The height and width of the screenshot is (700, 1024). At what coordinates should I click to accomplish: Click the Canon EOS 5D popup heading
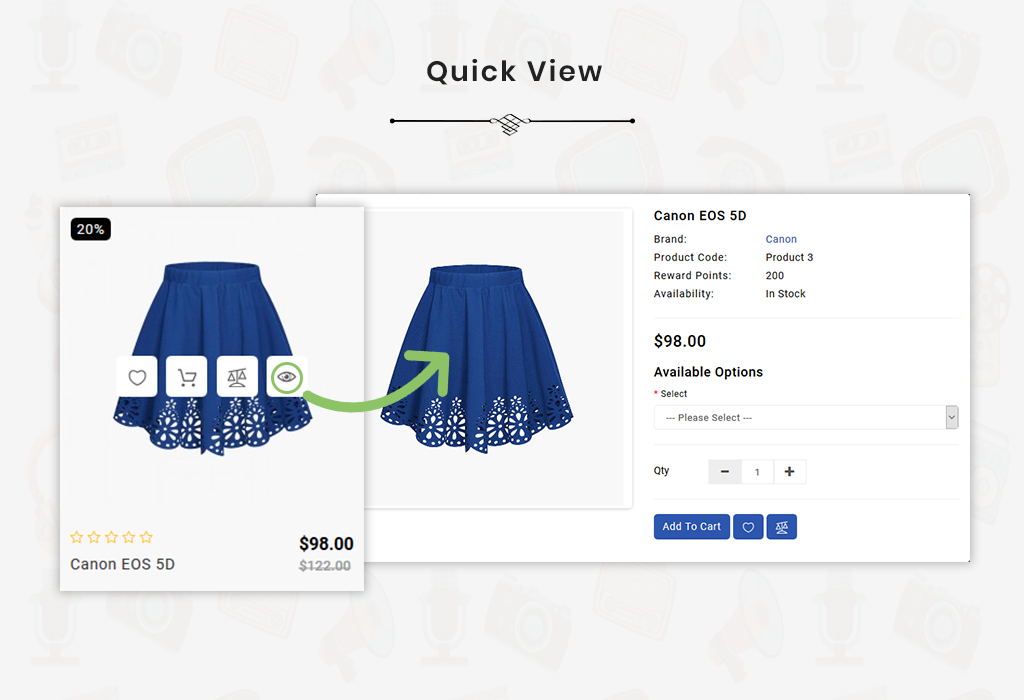pyautogui.click(x=700, y=215)
